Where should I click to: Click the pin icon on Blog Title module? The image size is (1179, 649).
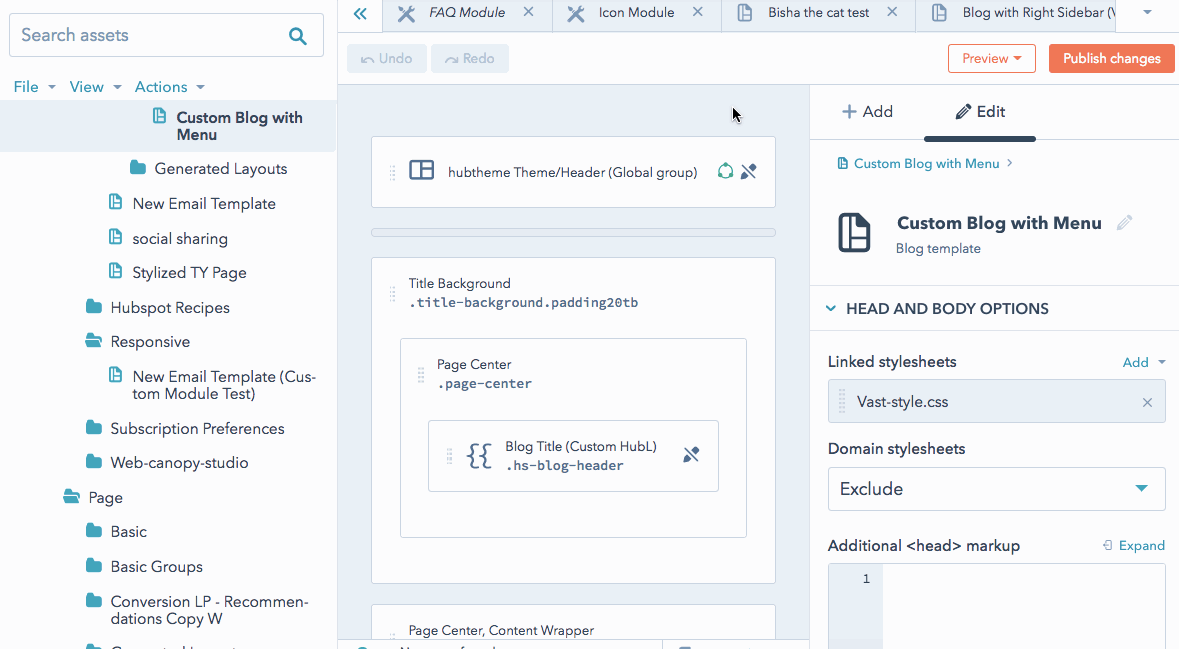pyautogui.click(x=691, y=455)
